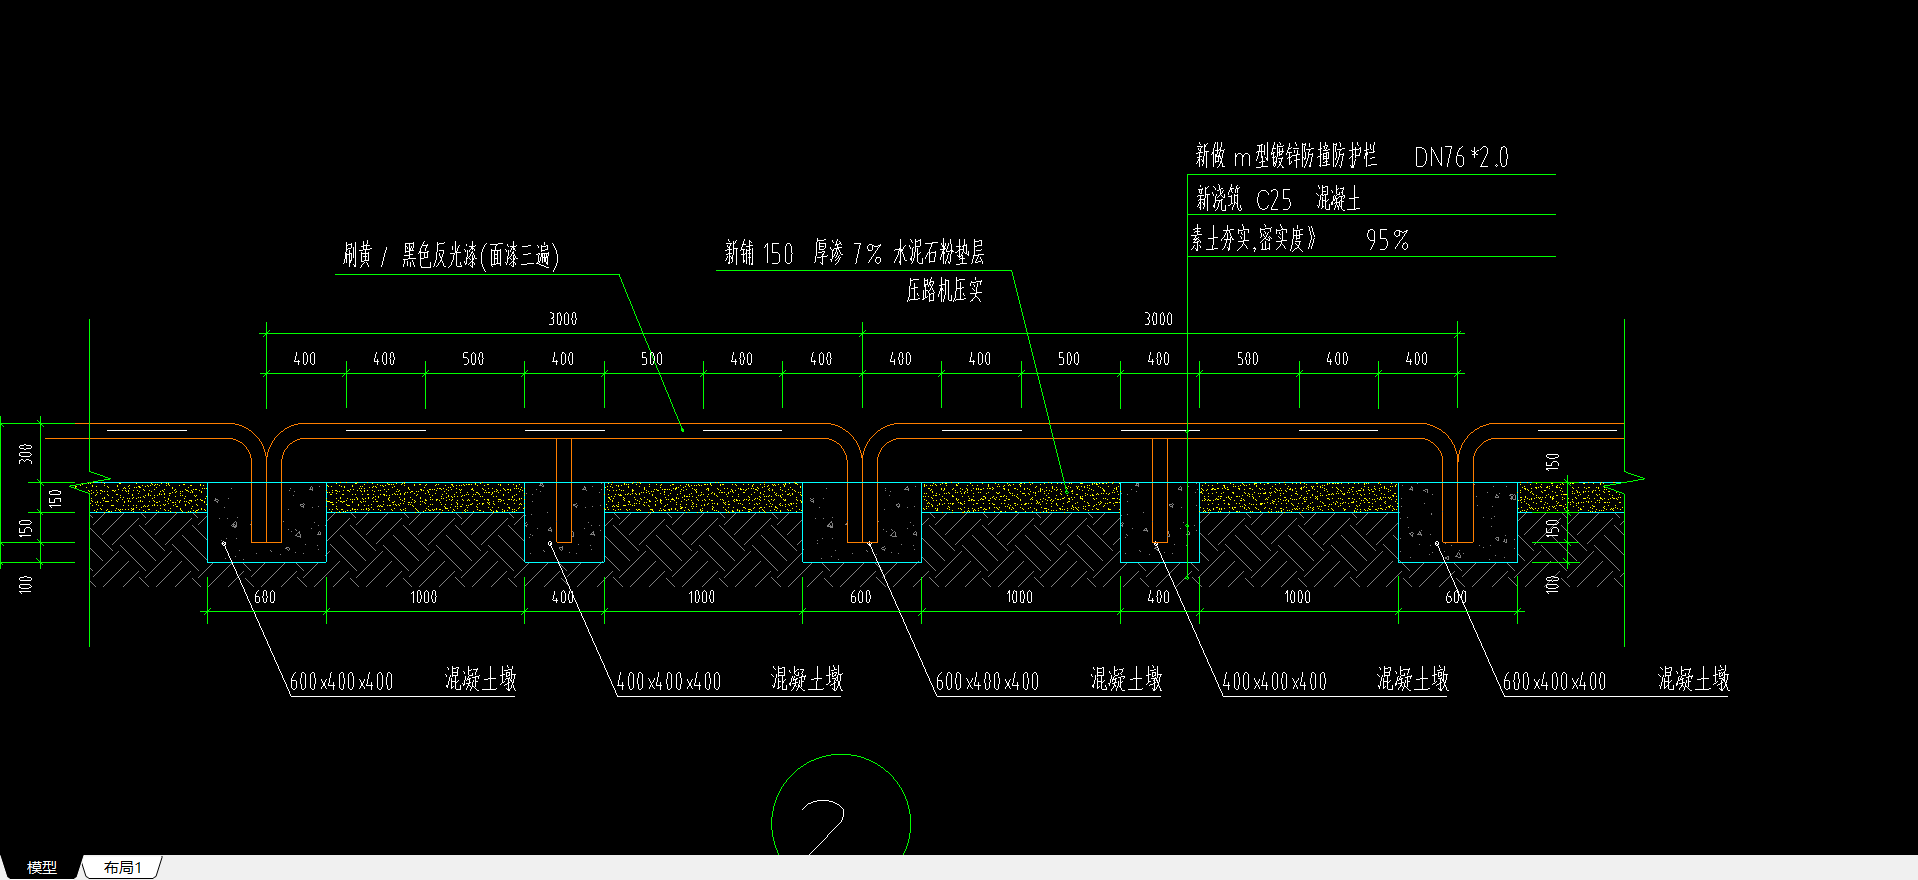
Task: Select the 刷黄/黑色反光漆(面漆三遍) label
Action: 450,256
